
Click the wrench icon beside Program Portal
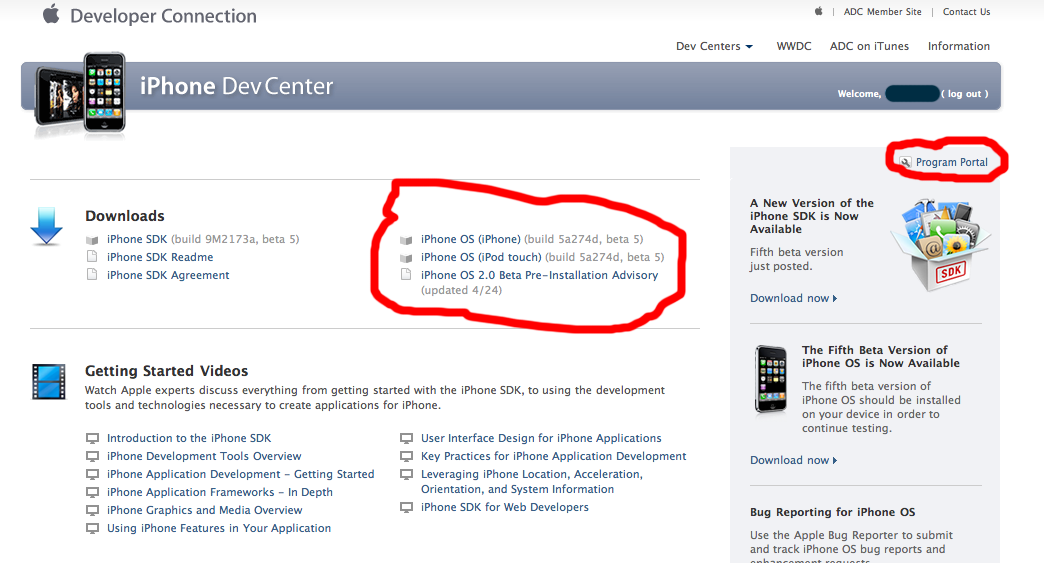906,162
